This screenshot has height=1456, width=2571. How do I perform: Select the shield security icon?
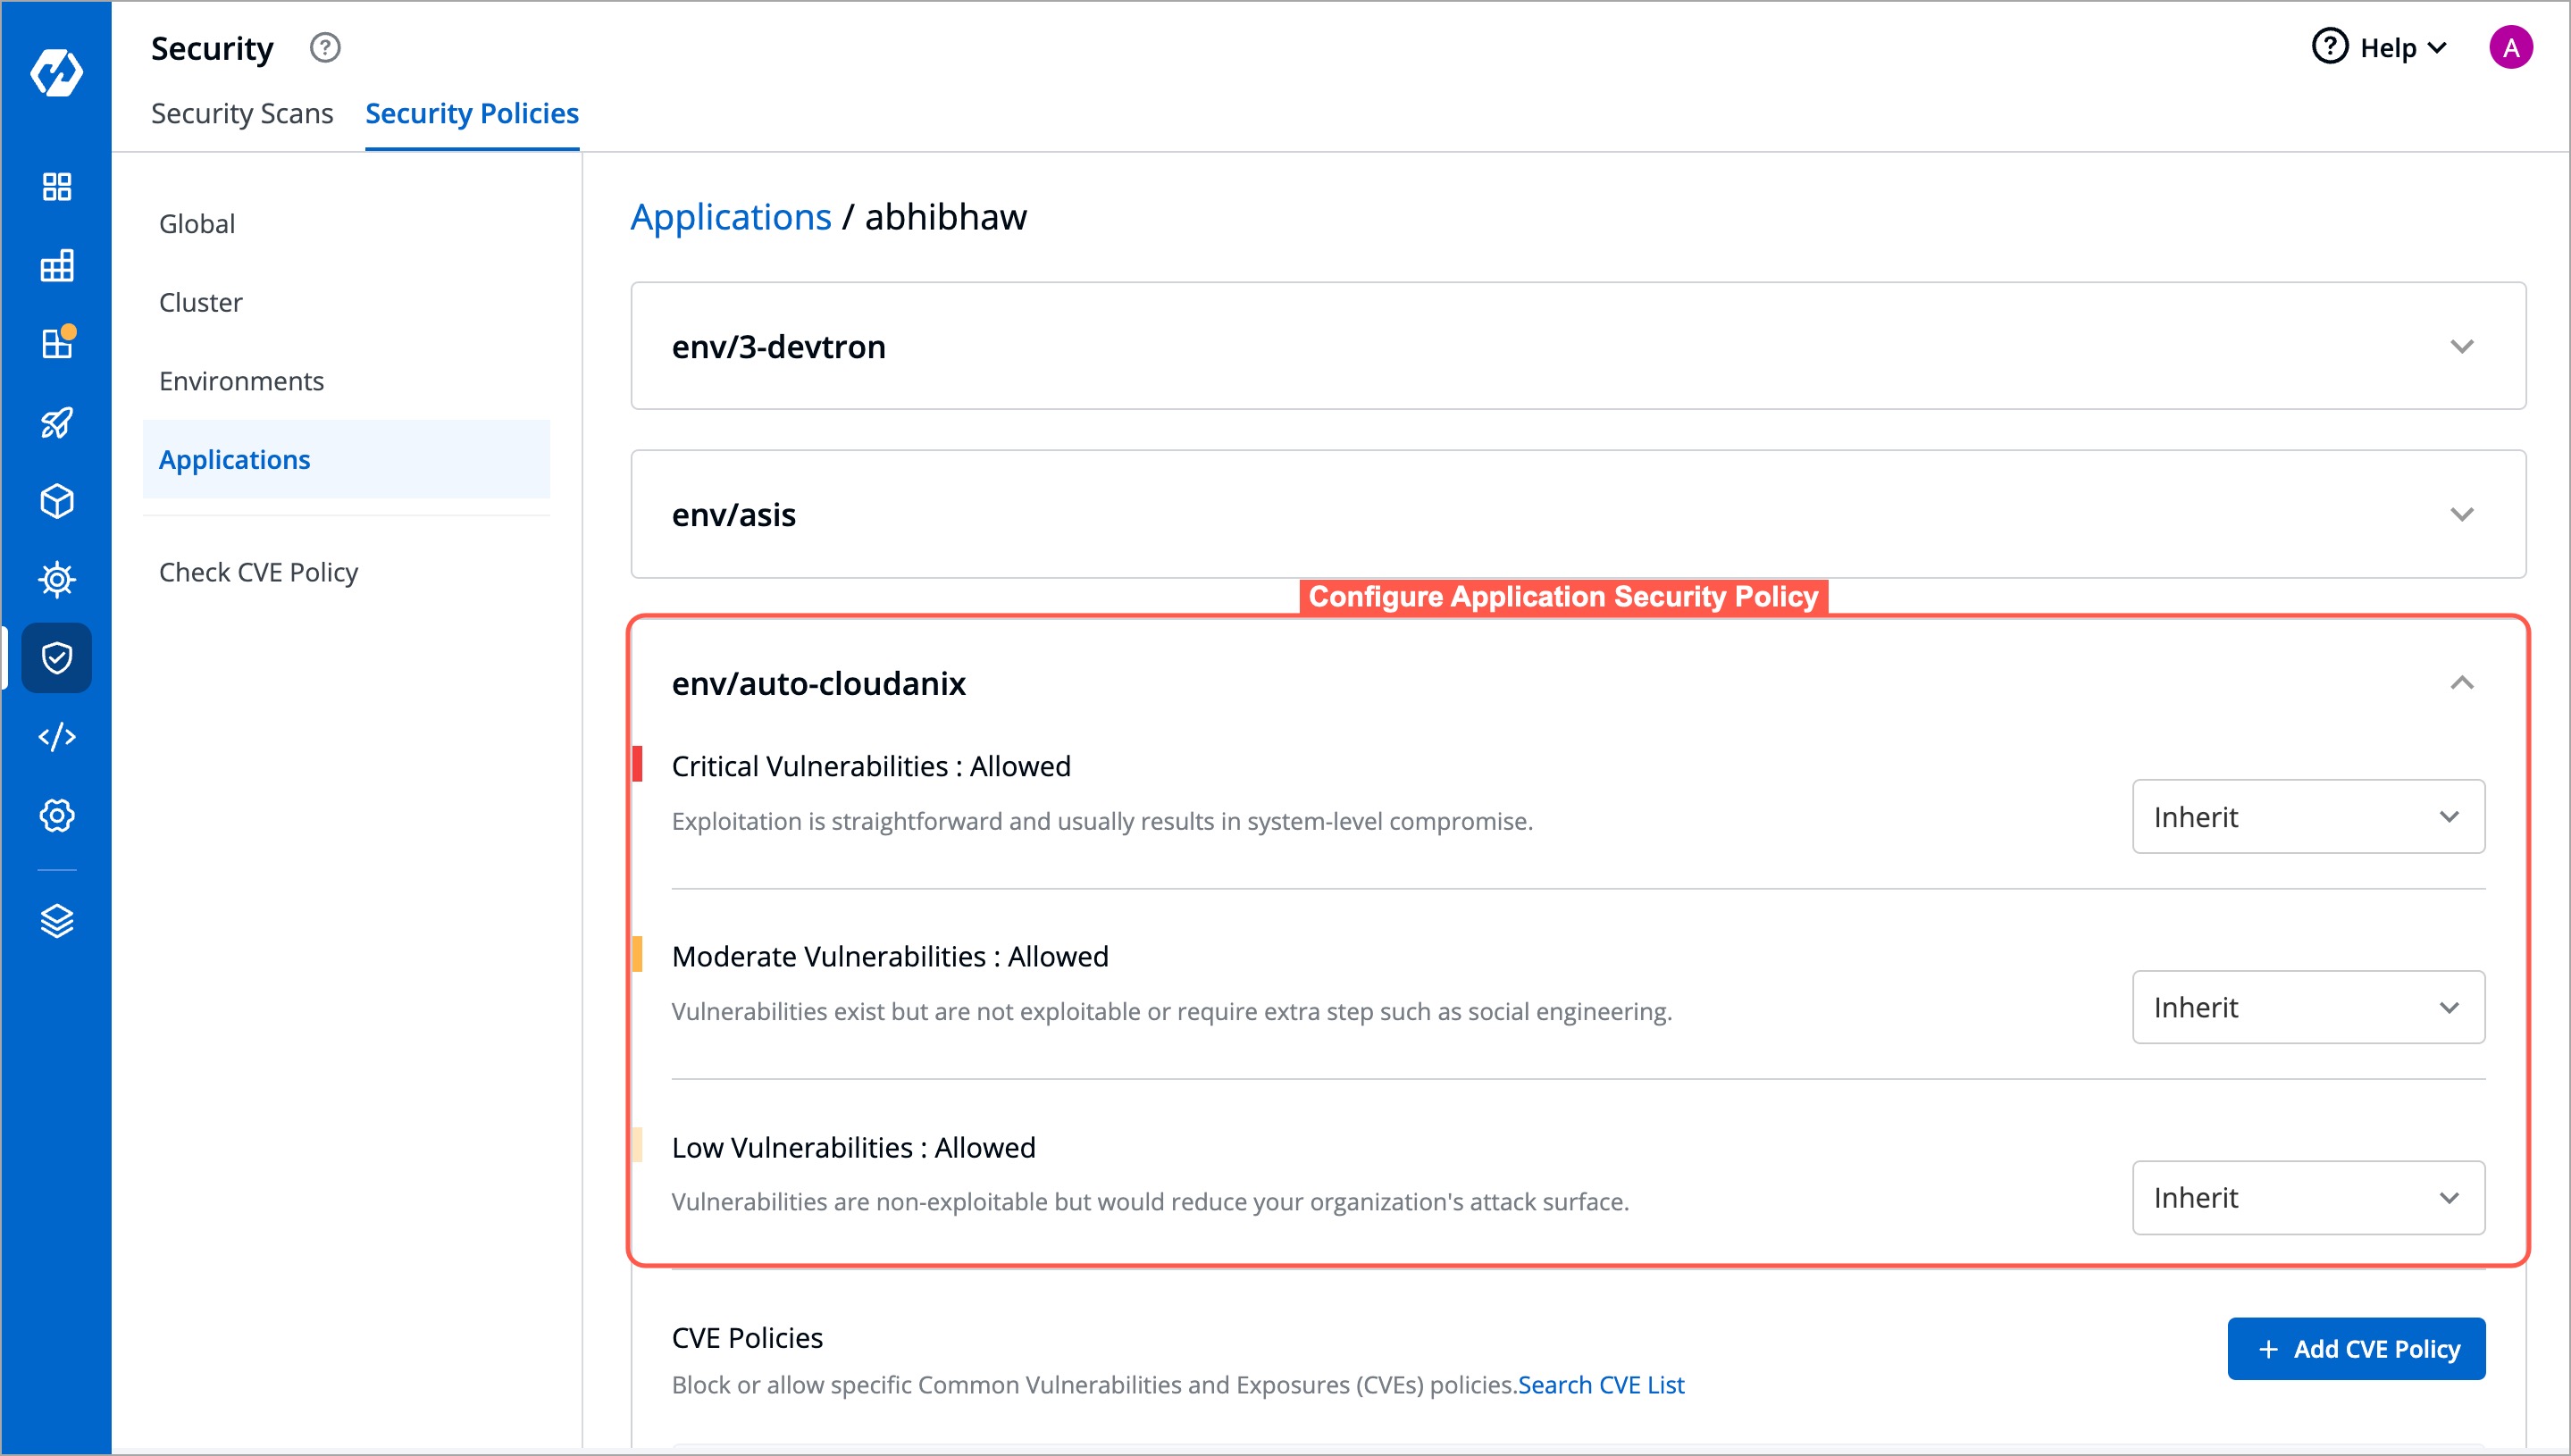click(x=56, y=658)
